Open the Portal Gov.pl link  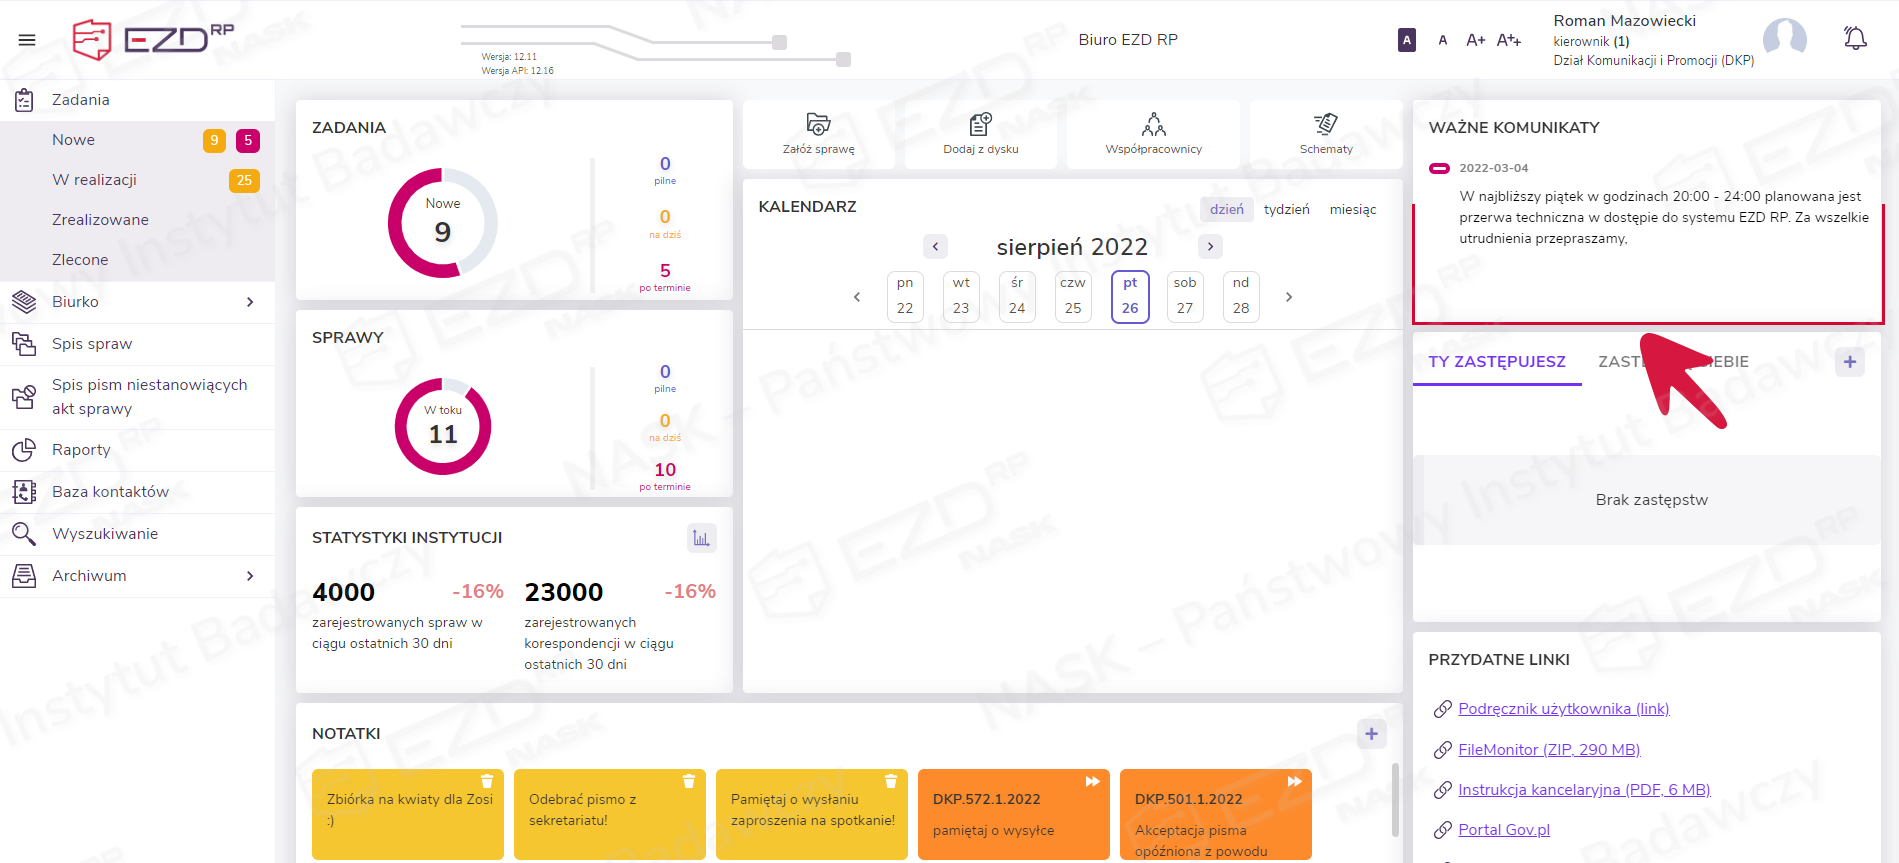(1503, 830)
